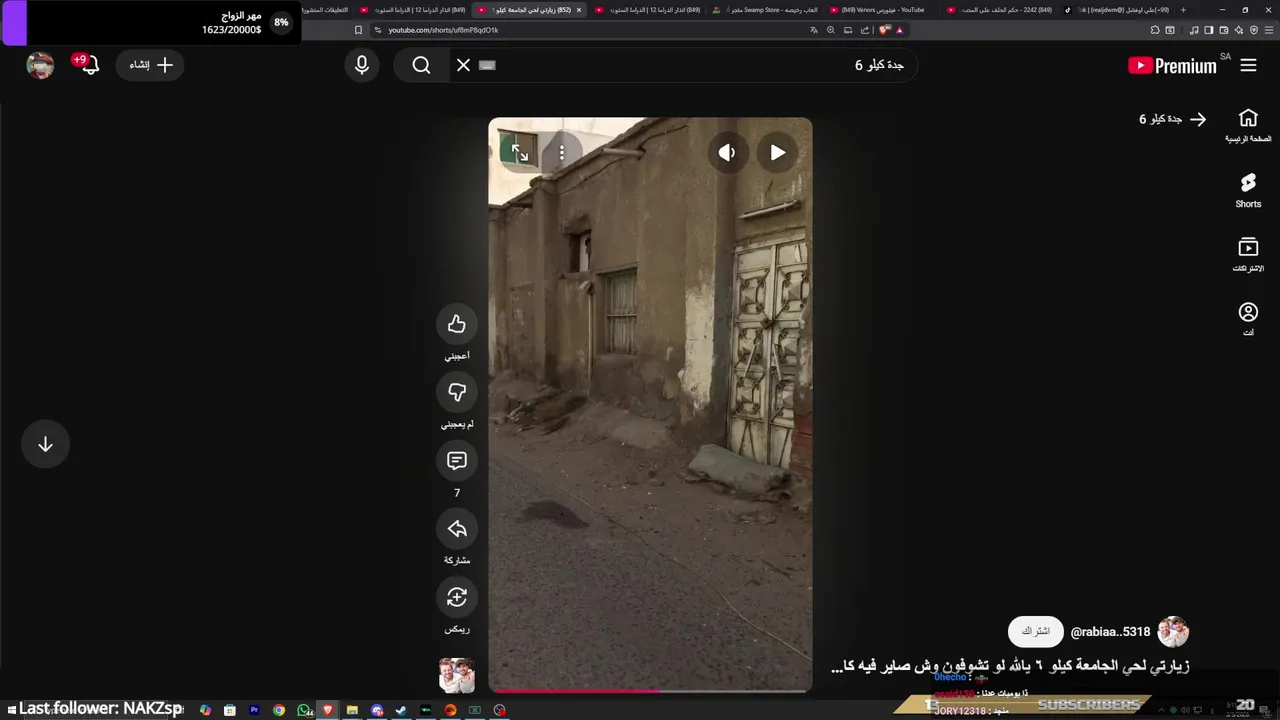Remix this Short with ريمكس
The height and width of the screenshot is (720, 1280).
pos(457,597)
